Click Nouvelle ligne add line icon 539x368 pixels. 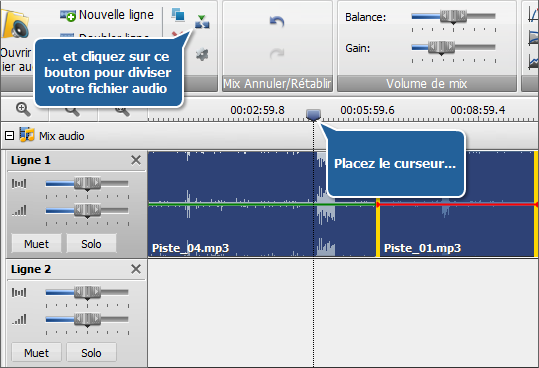pyautogui.click(x=68, y=15)
